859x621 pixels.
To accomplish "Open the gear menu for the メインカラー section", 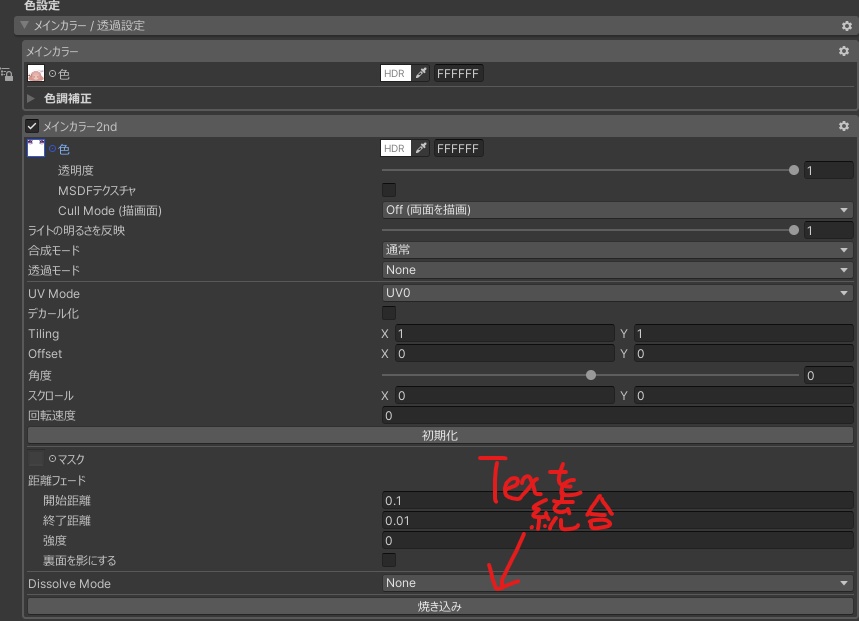I will [845, 51].
